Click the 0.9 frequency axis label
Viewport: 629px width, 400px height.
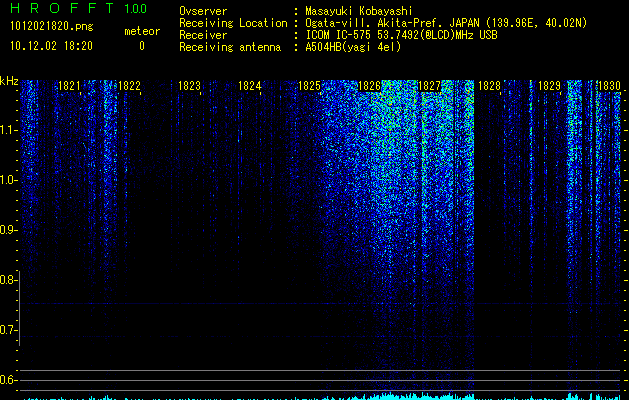tap(8, 230)
